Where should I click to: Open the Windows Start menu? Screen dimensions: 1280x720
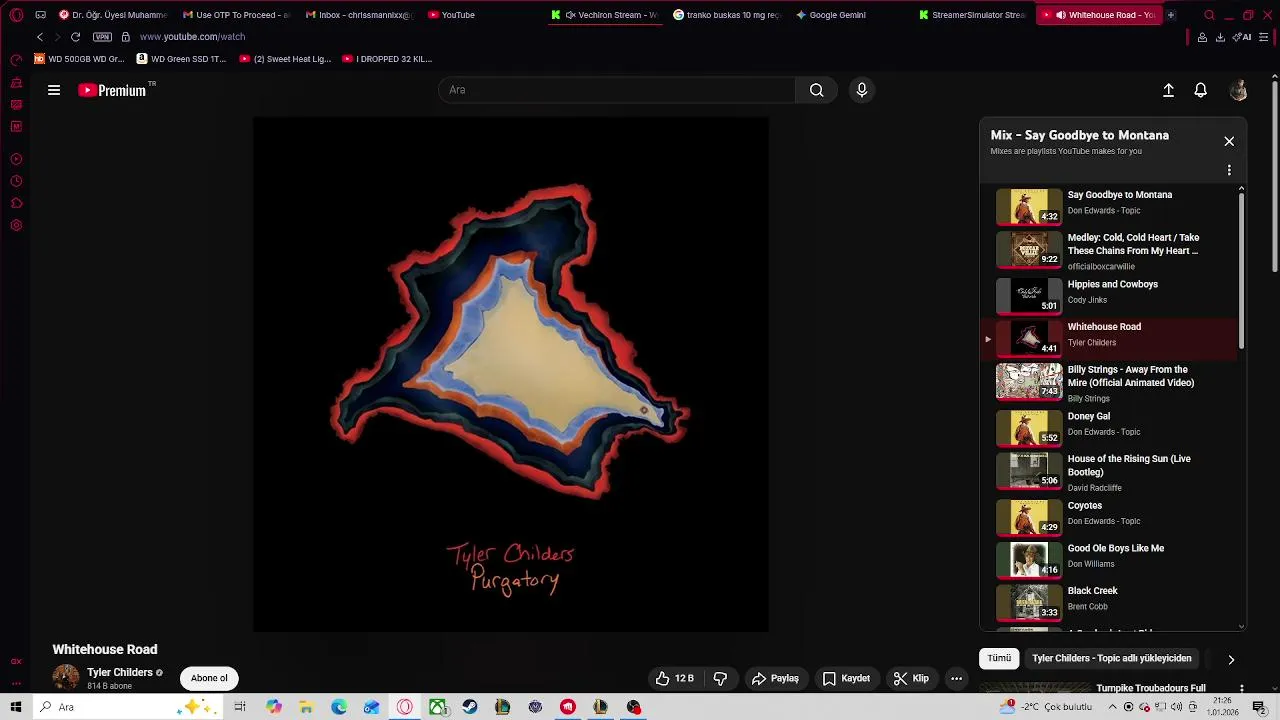tap(16, 707)
